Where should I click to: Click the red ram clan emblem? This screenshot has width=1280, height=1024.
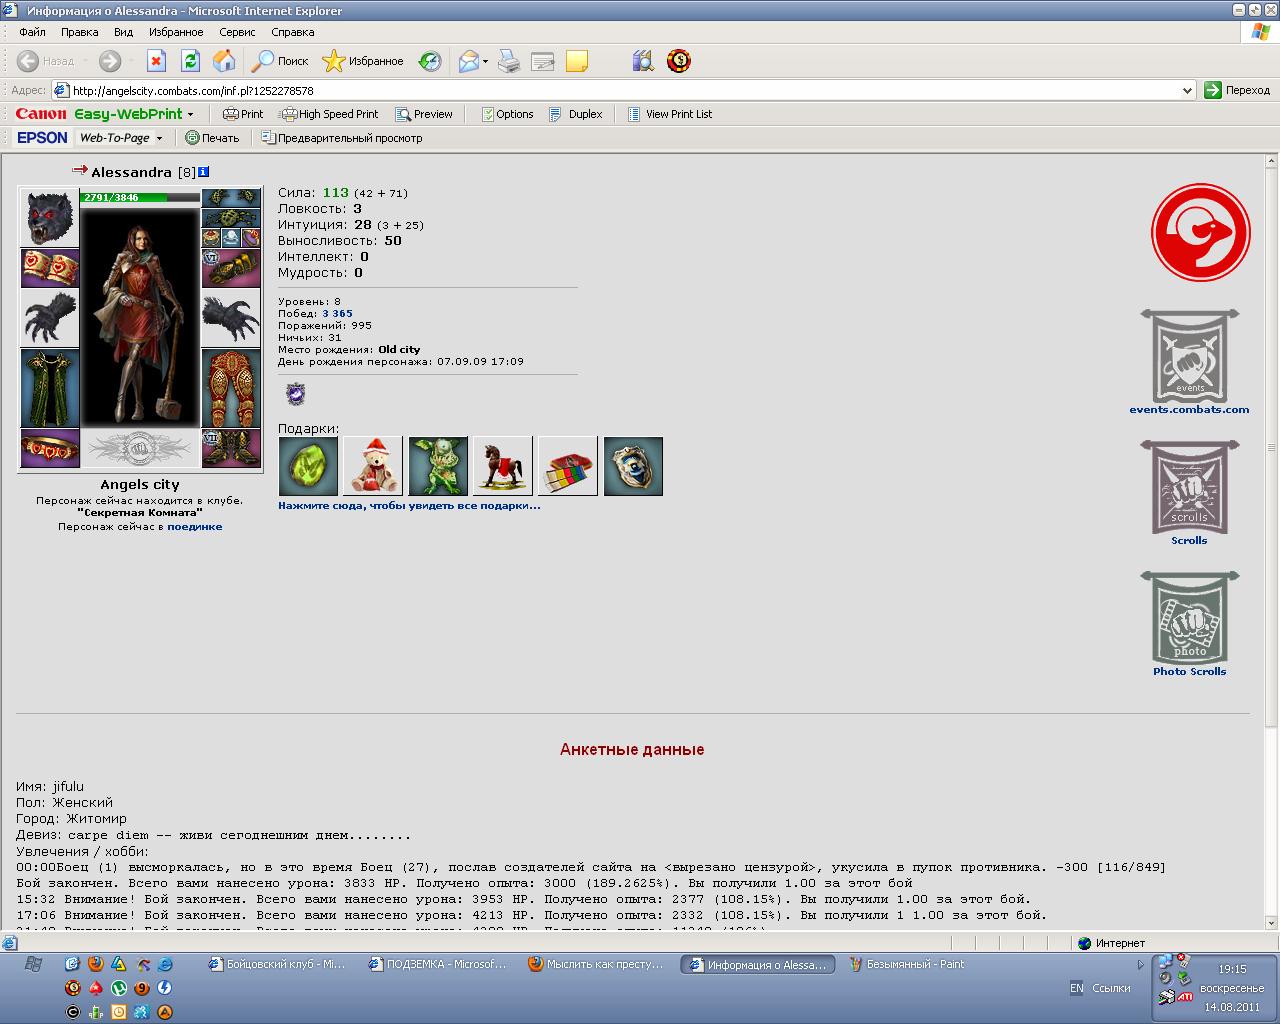pos(1200,233)
